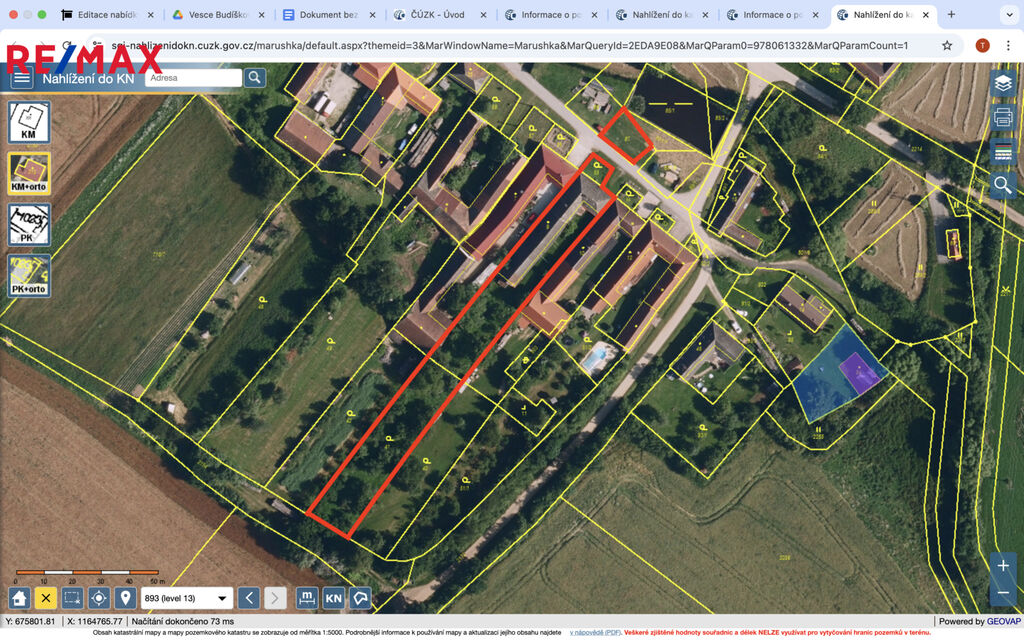Click the KN info query icon

[x=334, y=598]
